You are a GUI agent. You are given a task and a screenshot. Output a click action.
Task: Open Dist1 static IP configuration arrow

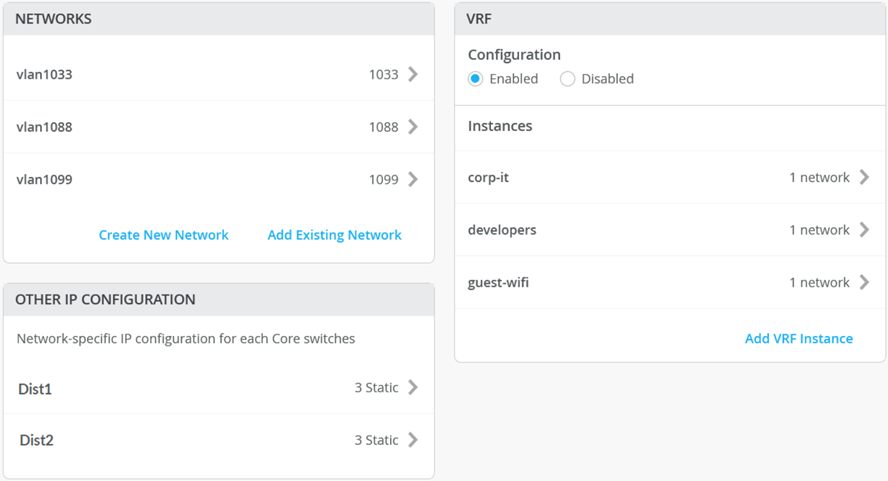click(413, 388)
